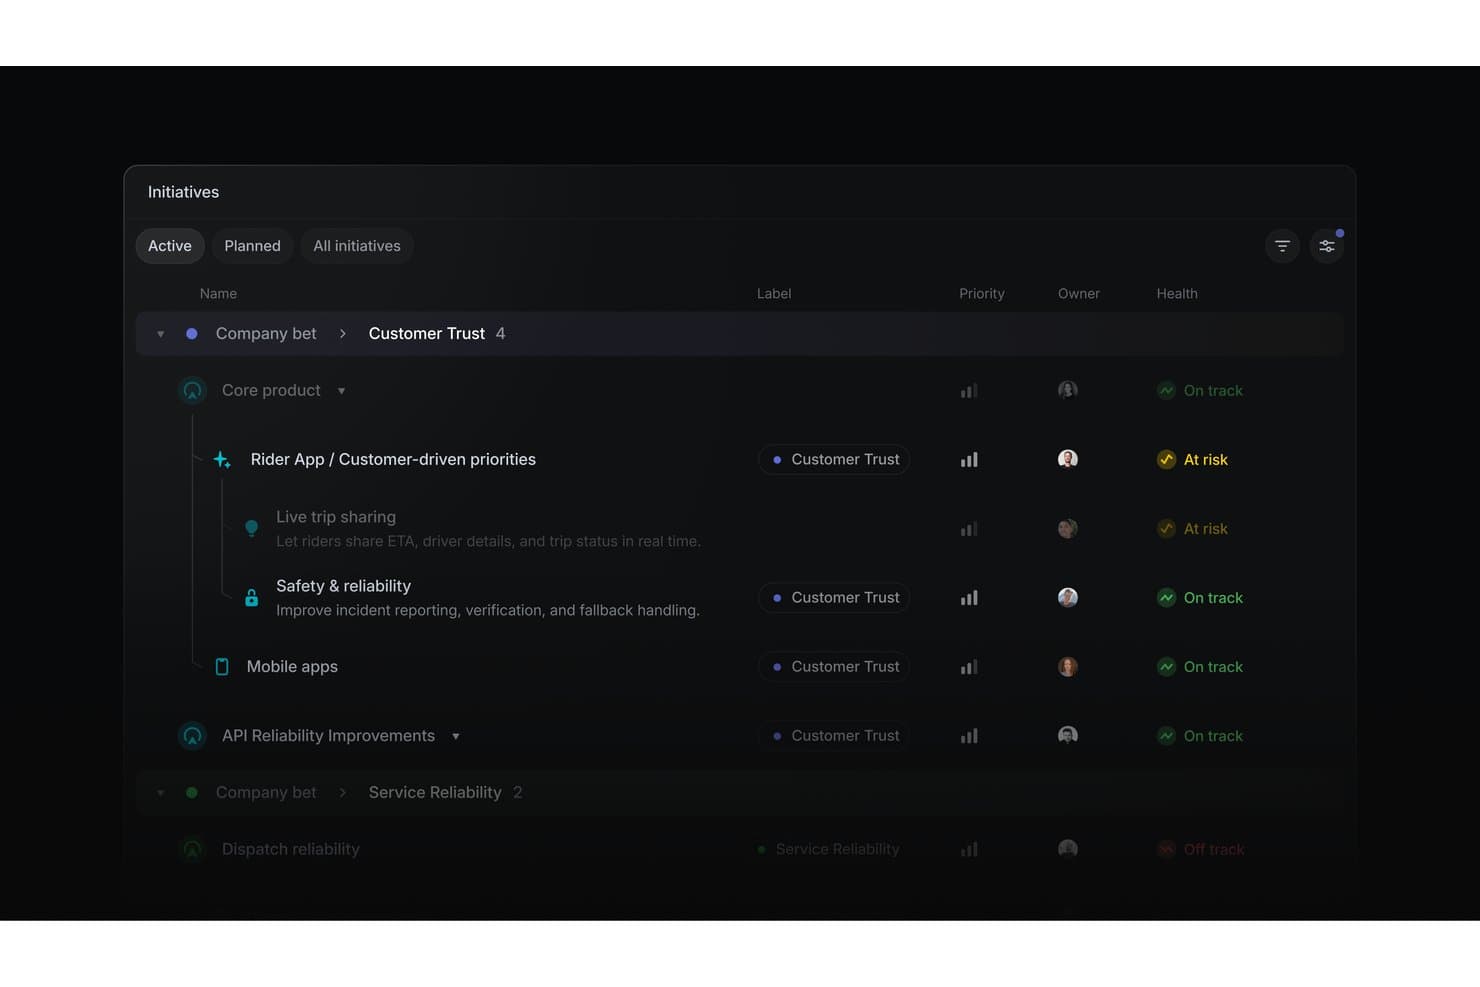This screenshot has width=1480, height=987.
Task: Click the Dispatch reliability initiative icon
Action: (192, 849)
